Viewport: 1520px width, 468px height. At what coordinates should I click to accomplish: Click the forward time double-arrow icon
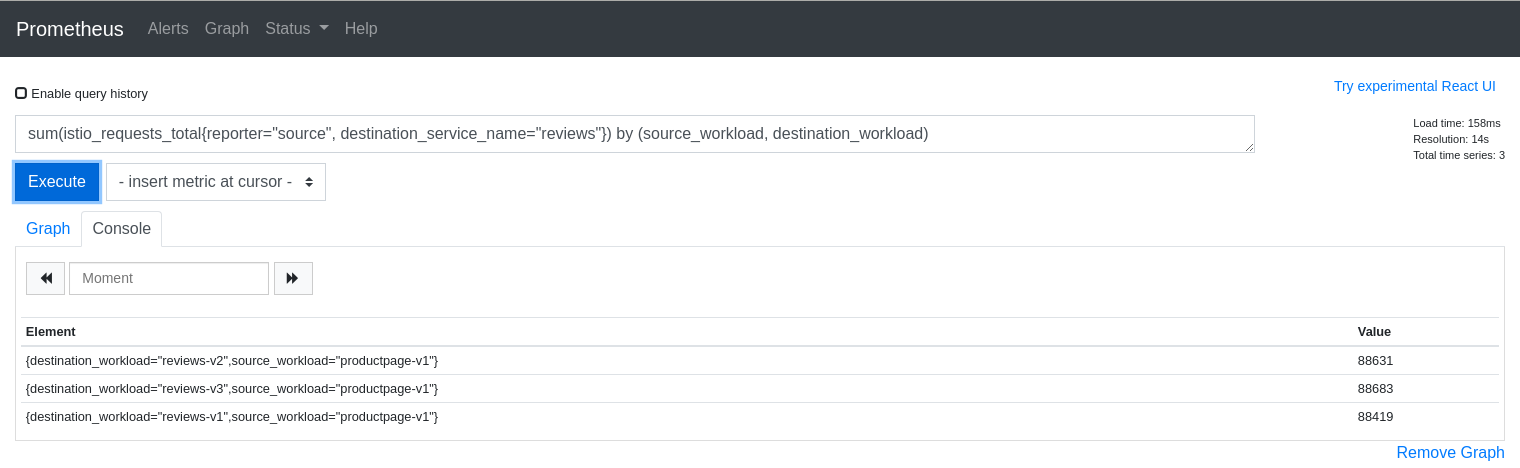[x=293, y=278]
